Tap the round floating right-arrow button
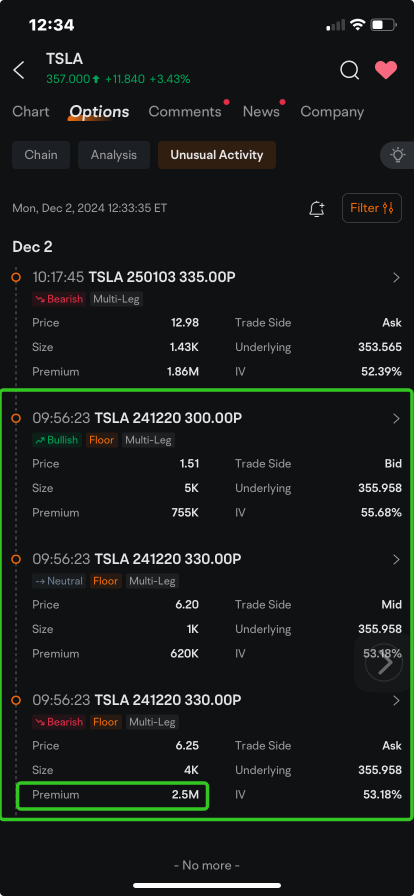The image size is (414, 896). (384, 663)
